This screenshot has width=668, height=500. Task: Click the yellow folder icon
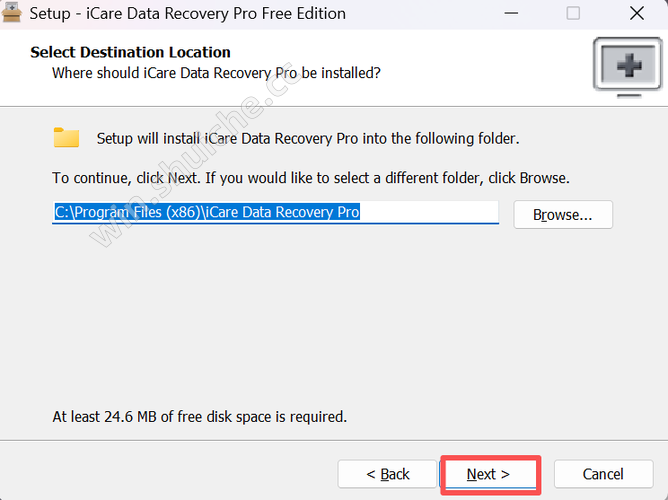pos(67,138)
